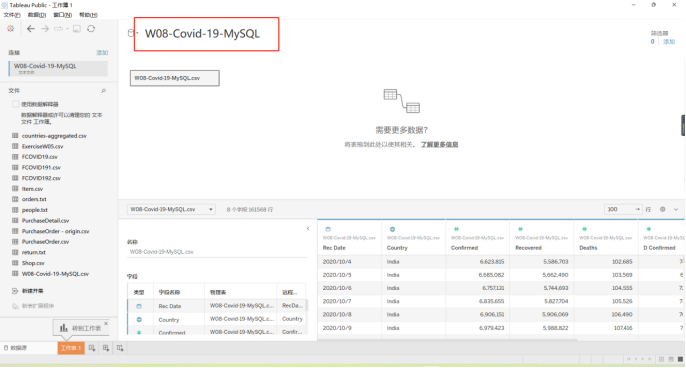
Task: Select FCOVID19.csv in file list
Action: (39, 157)
